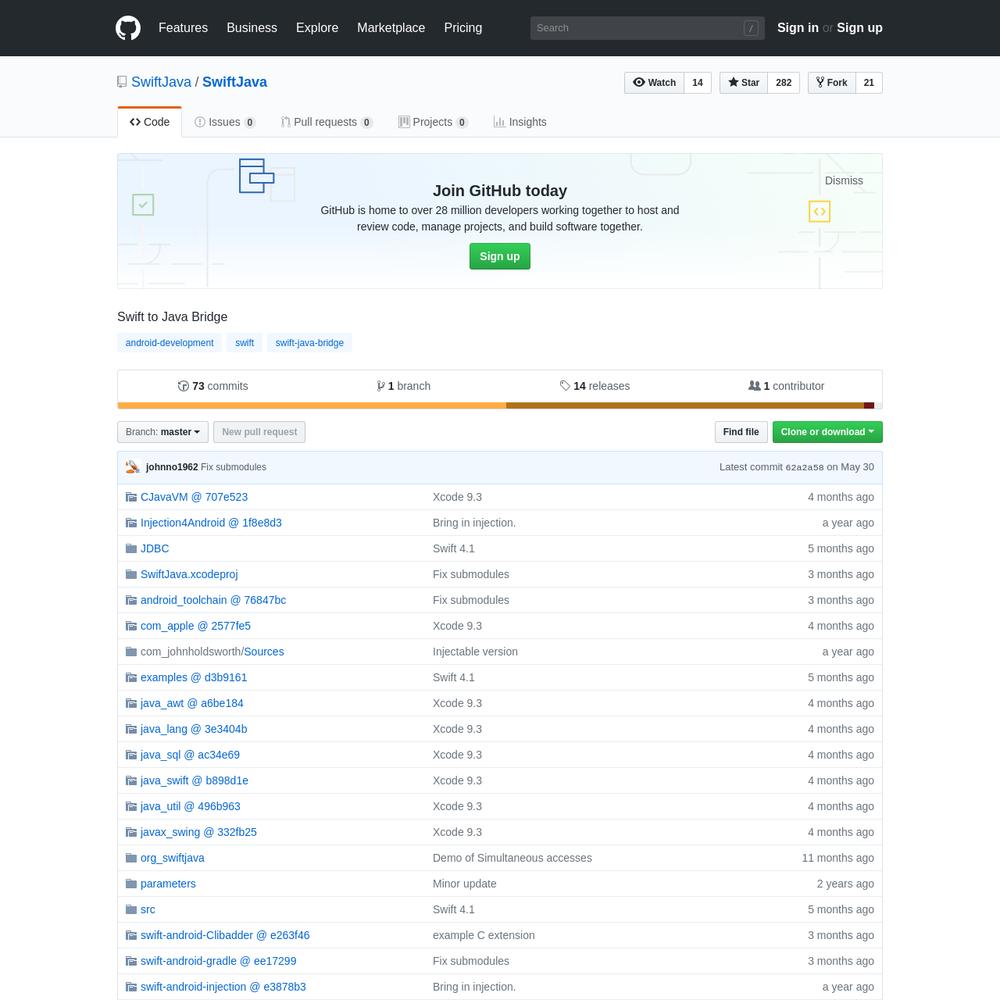Image resolution: width=1000 pixels, height=1000 pixels.
Task: Open Pricing in the top navigation
Action: (463, 28)
